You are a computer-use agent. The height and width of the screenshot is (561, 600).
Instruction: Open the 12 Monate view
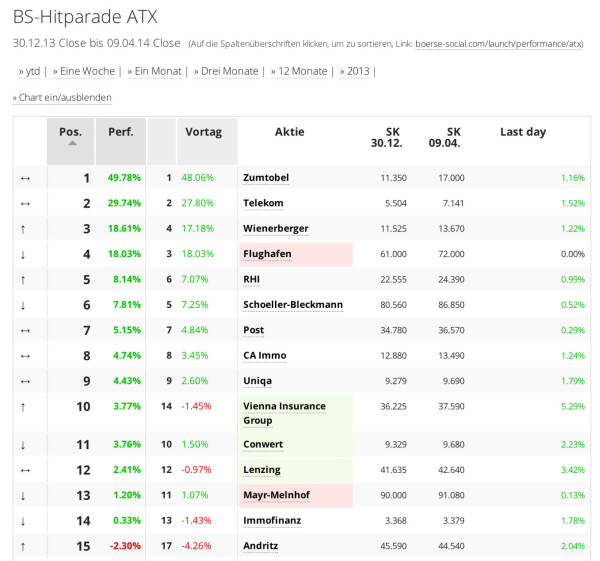pyautogui.click(x=302, y=72)
